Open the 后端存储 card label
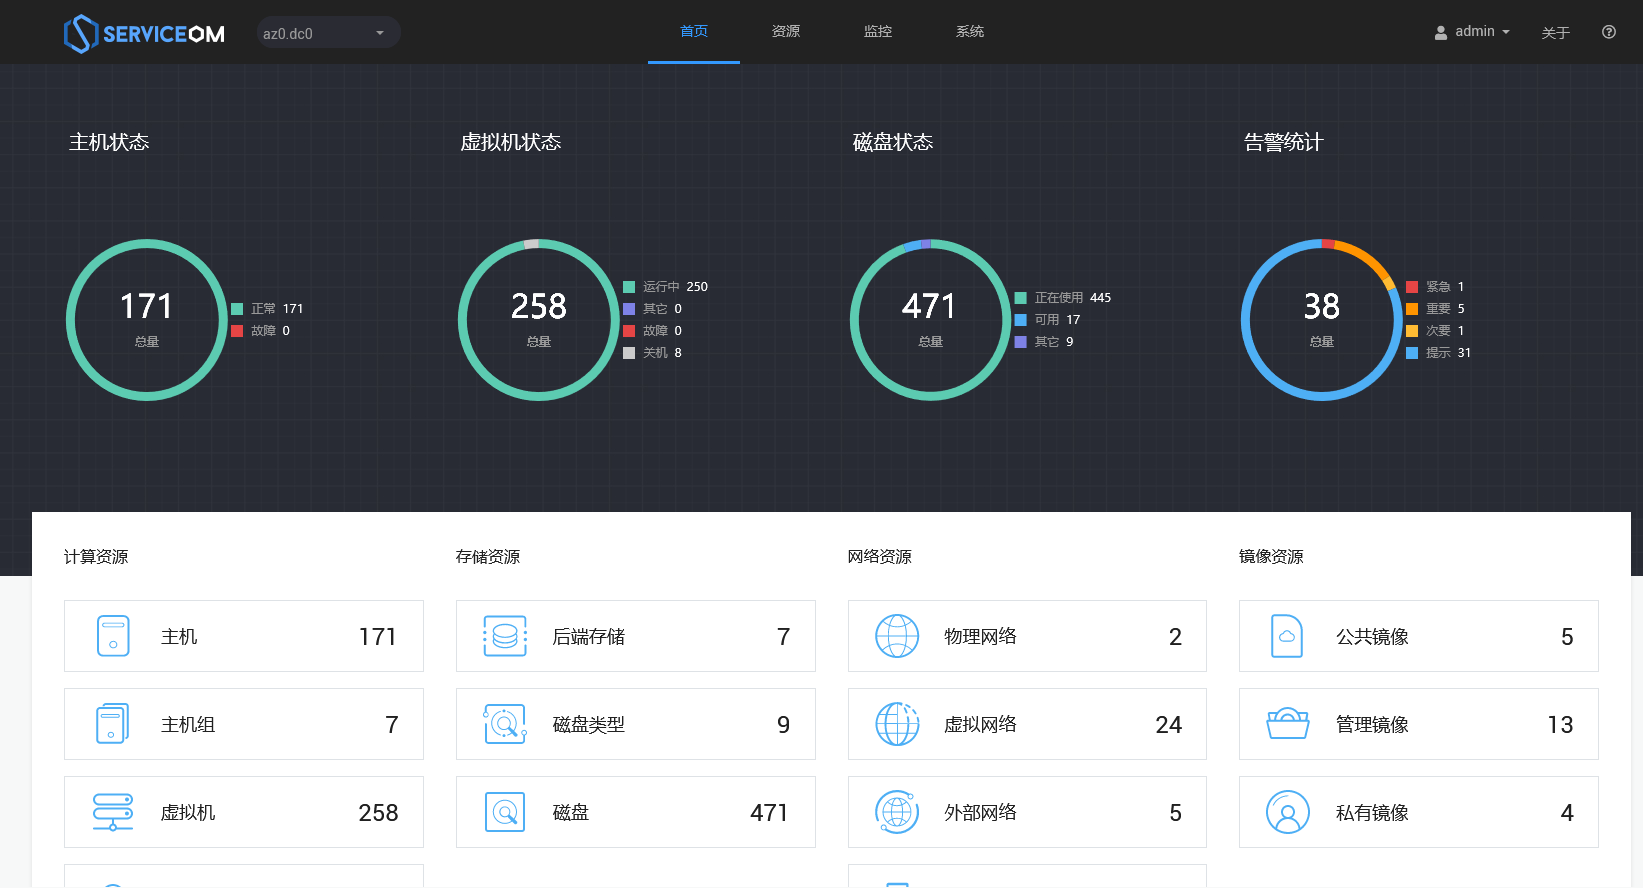Viewport: 1643px width, 888px height. click(x=589, y=637)
